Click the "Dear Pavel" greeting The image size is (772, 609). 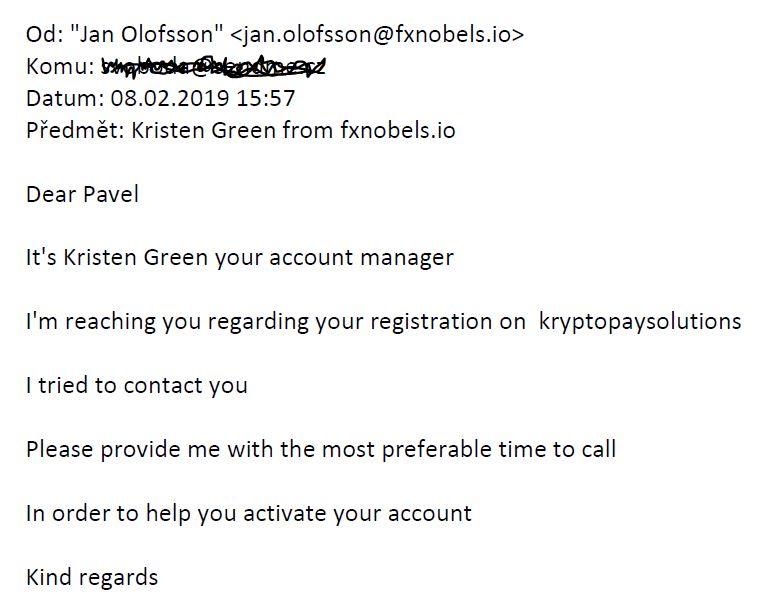82,194
